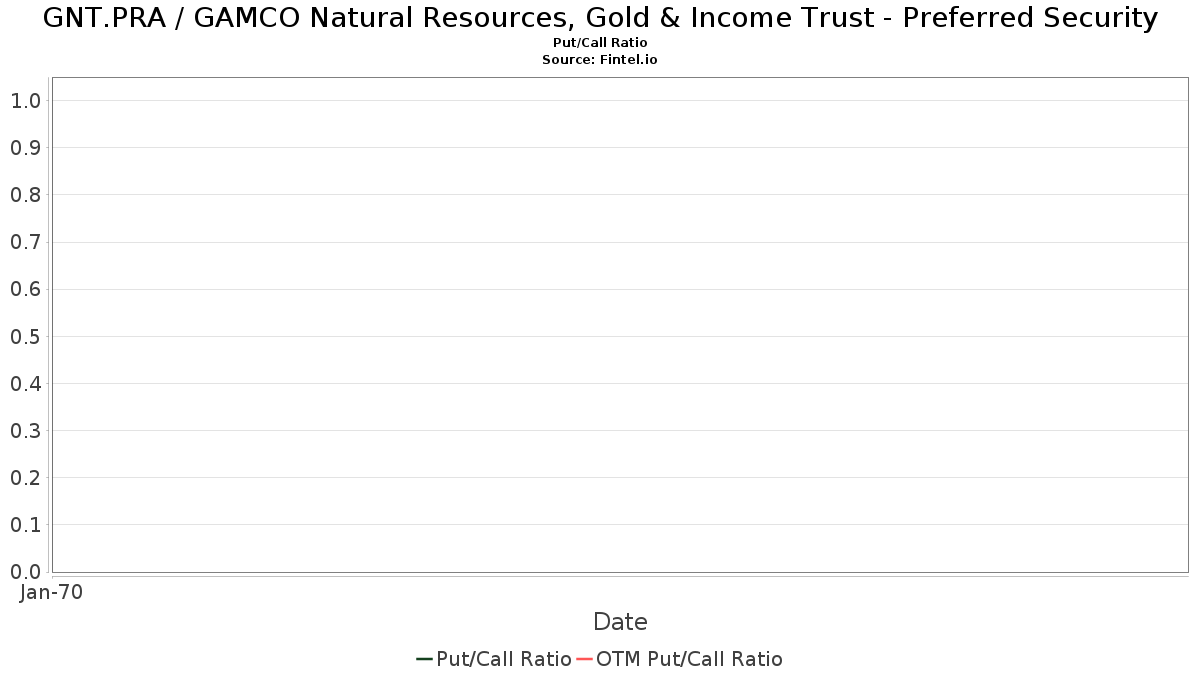
Task: Click the 0.0 y-axis tick label
Action: point(25,572)
